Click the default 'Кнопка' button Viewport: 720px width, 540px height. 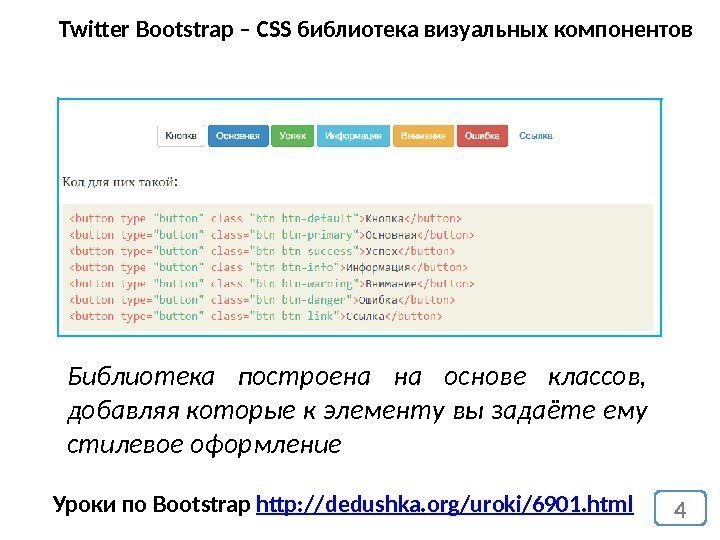(x=181, y=136)
